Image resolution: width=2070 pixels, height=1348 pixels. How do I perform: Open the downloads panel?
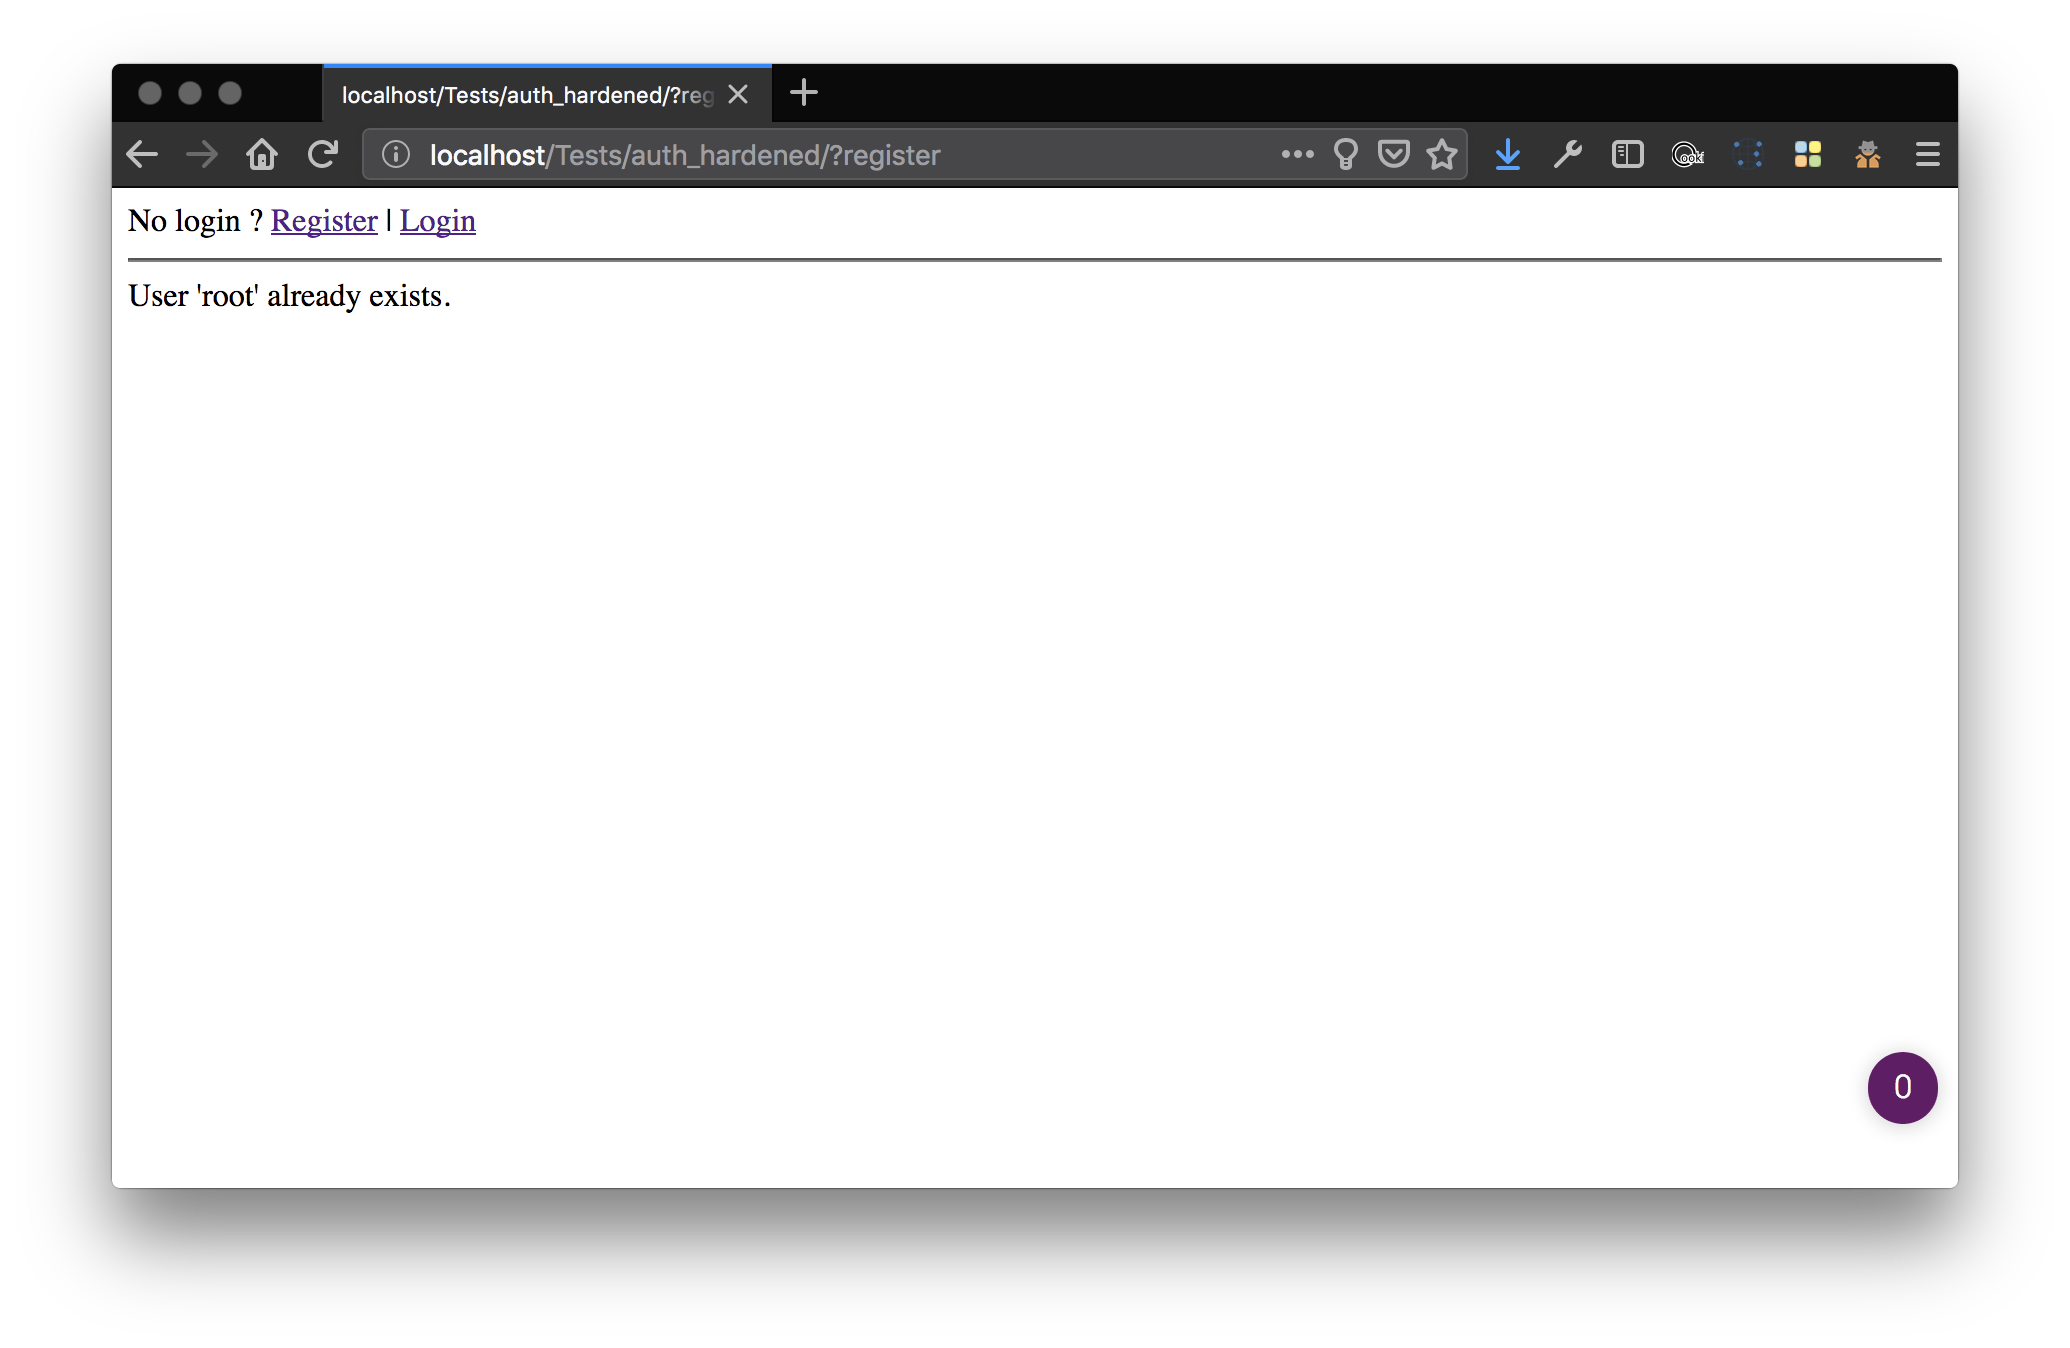tap(1508, 155)
